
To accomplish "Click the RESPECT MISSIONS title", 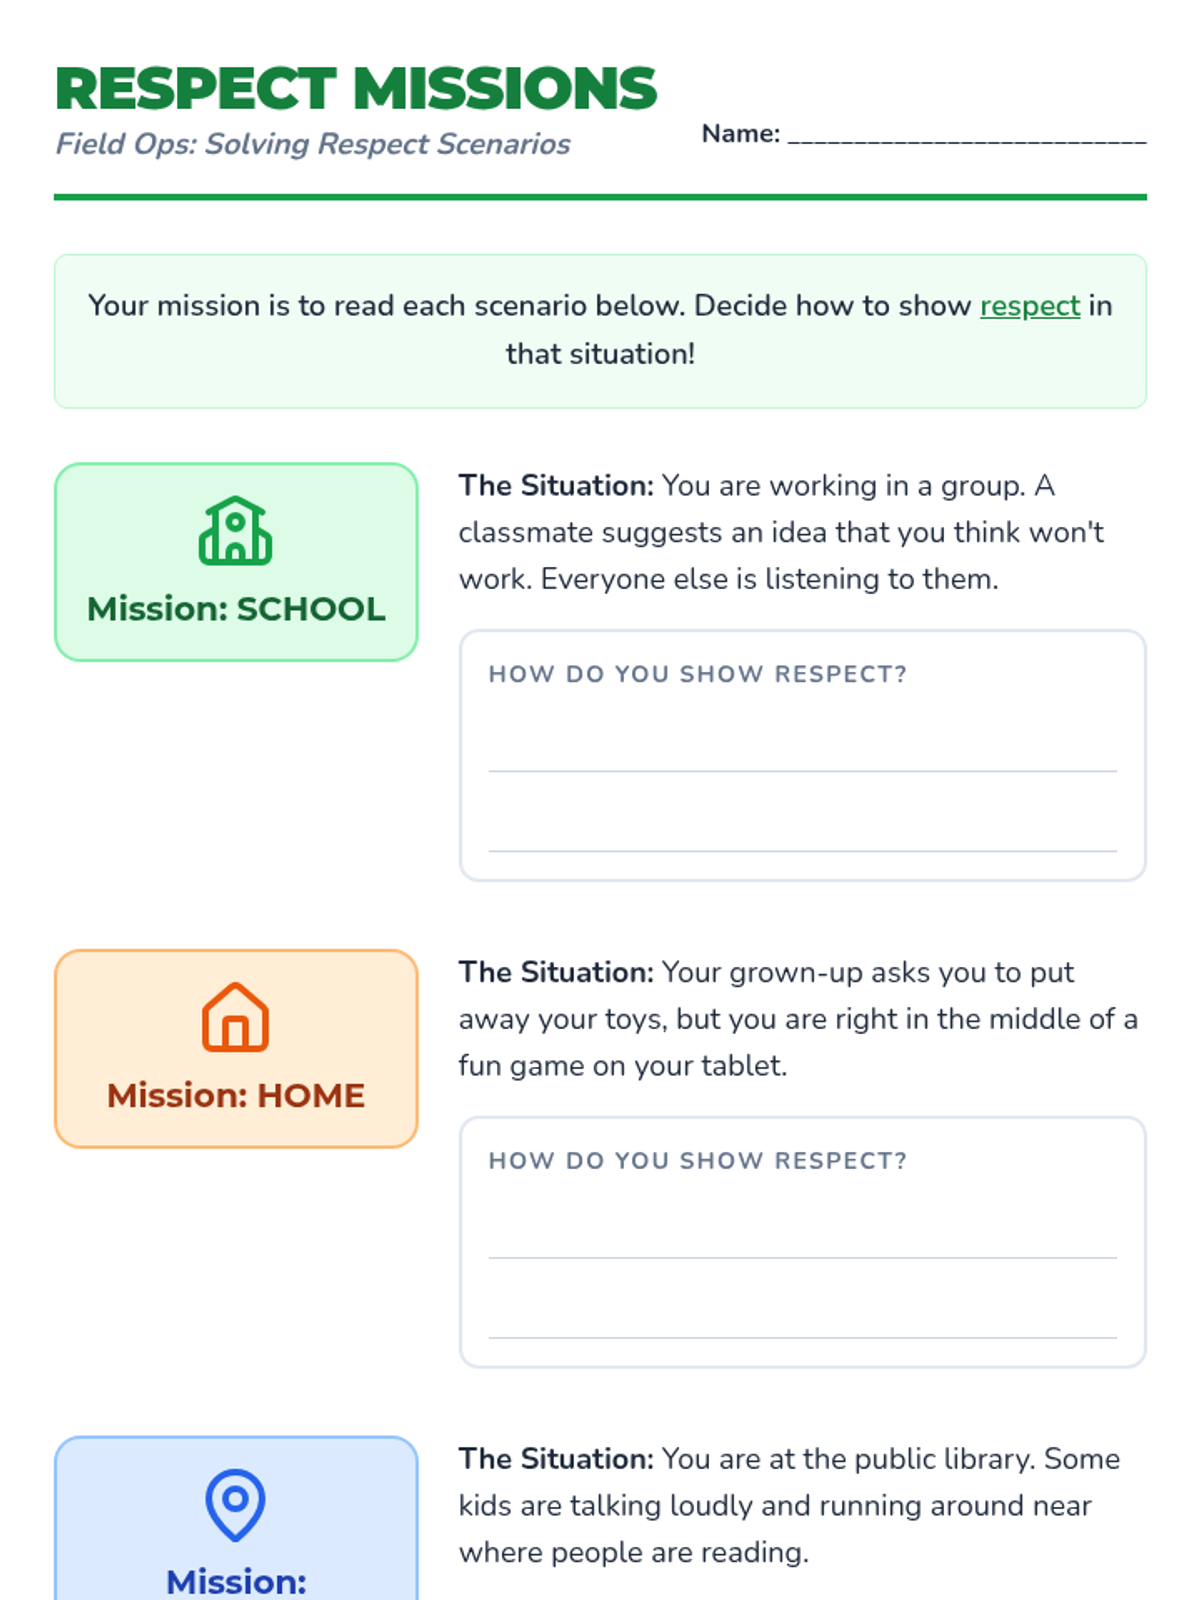I will coord(356,88).
